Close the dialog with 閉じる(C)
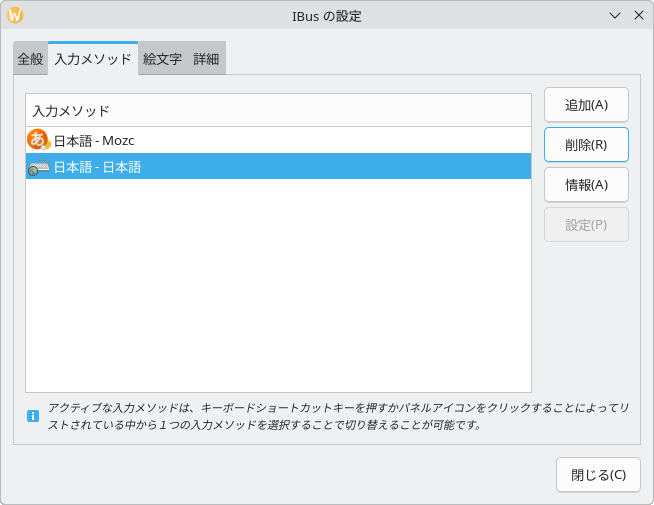The width and height of the screenshot is (654, 505). [598, 475]
